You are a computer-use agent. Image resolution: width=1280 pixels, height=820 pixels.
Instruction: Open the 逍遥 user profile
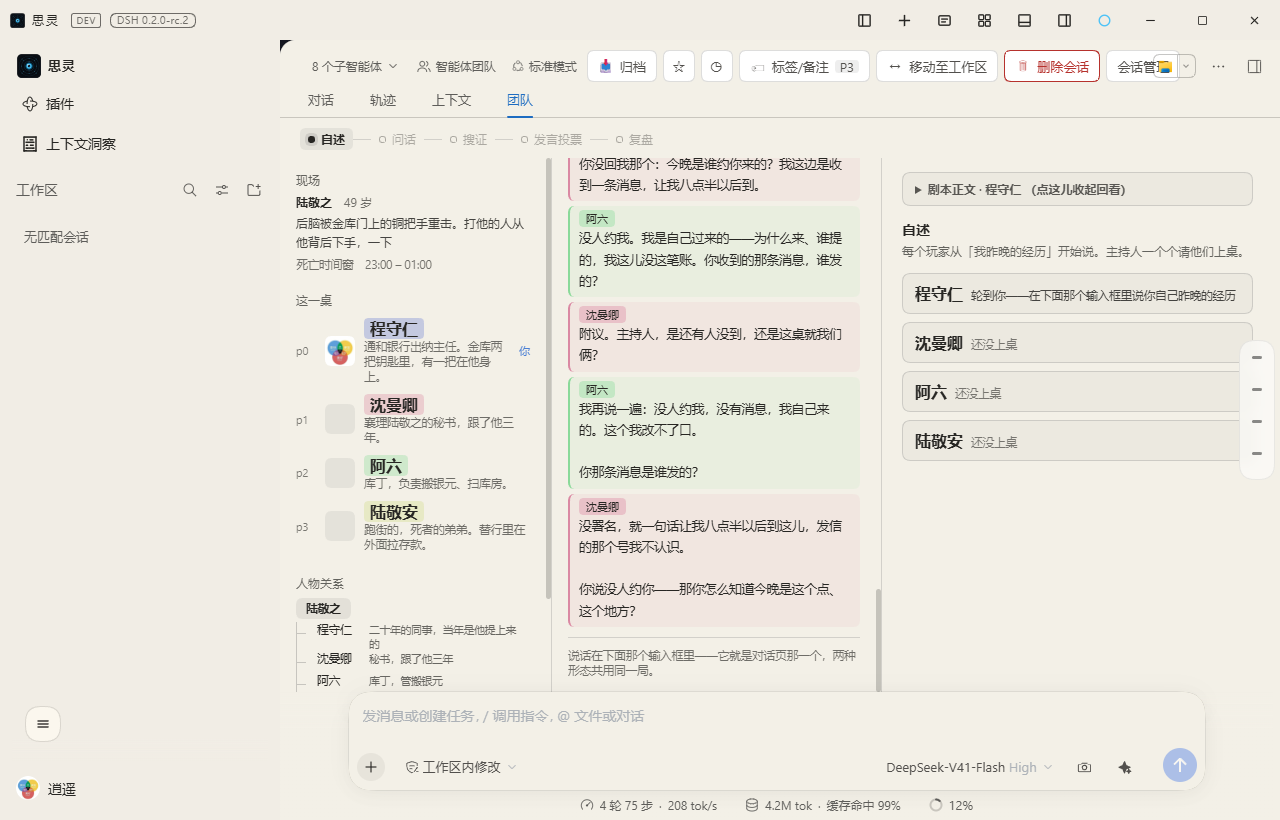(48, 789)
